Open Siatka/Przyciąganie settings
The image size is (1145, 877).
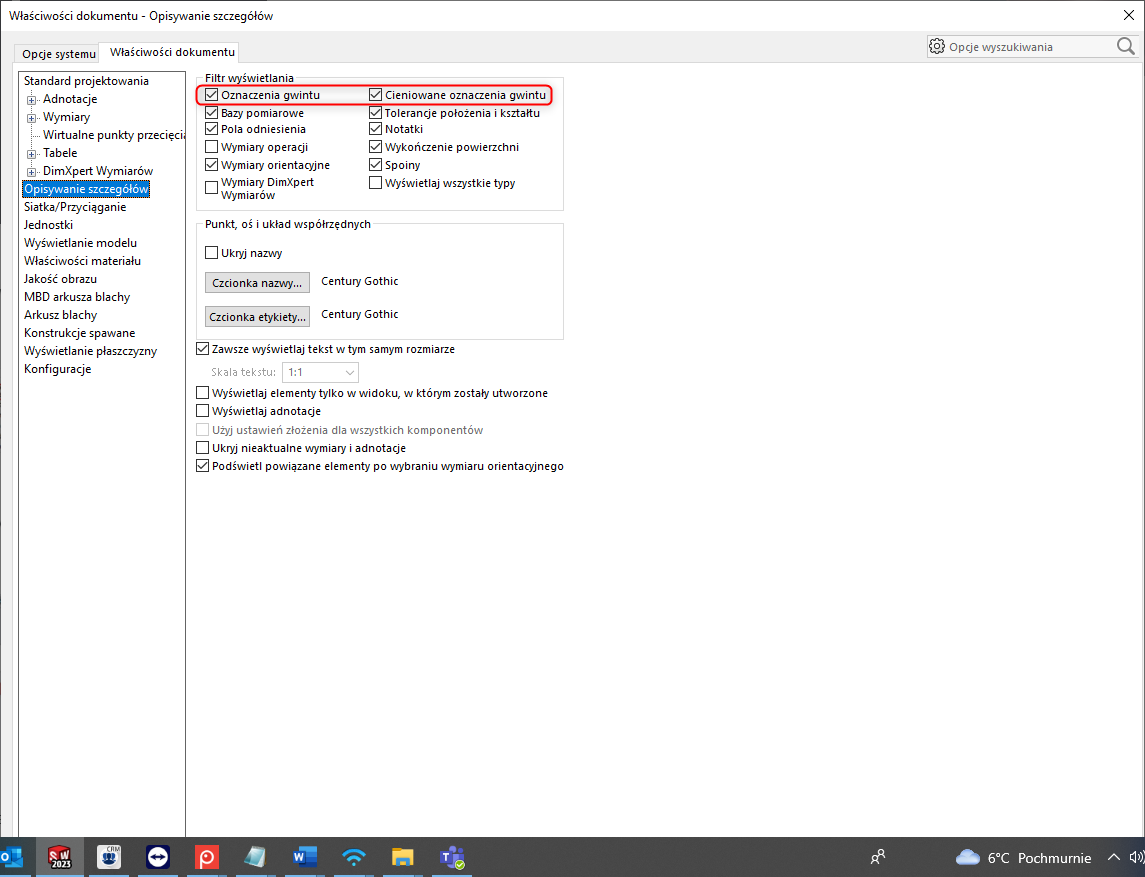[x=74, y=207]
